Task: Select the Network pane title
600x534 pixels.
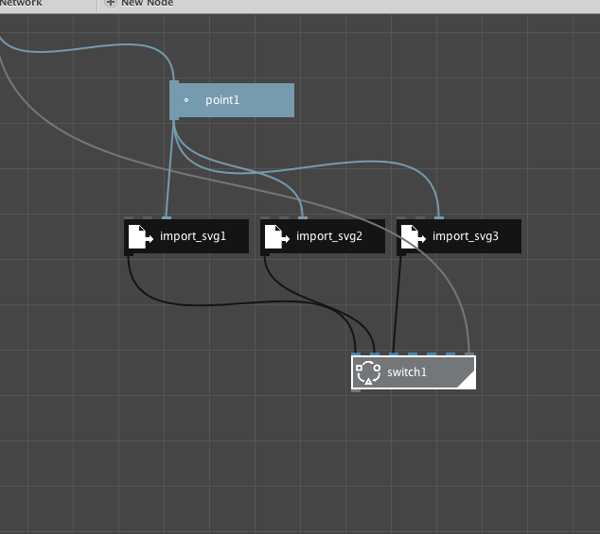Action: point(21,3)
